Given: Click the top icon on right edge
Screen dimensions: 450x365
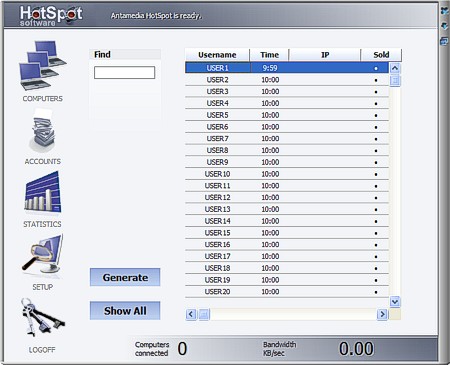Looking at the screenshot, I should [445, 11].
